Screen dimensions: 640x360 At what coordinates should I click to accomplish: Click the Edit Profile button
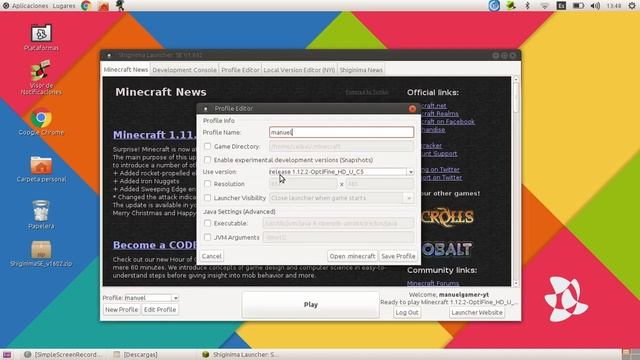tap(160, 310)
